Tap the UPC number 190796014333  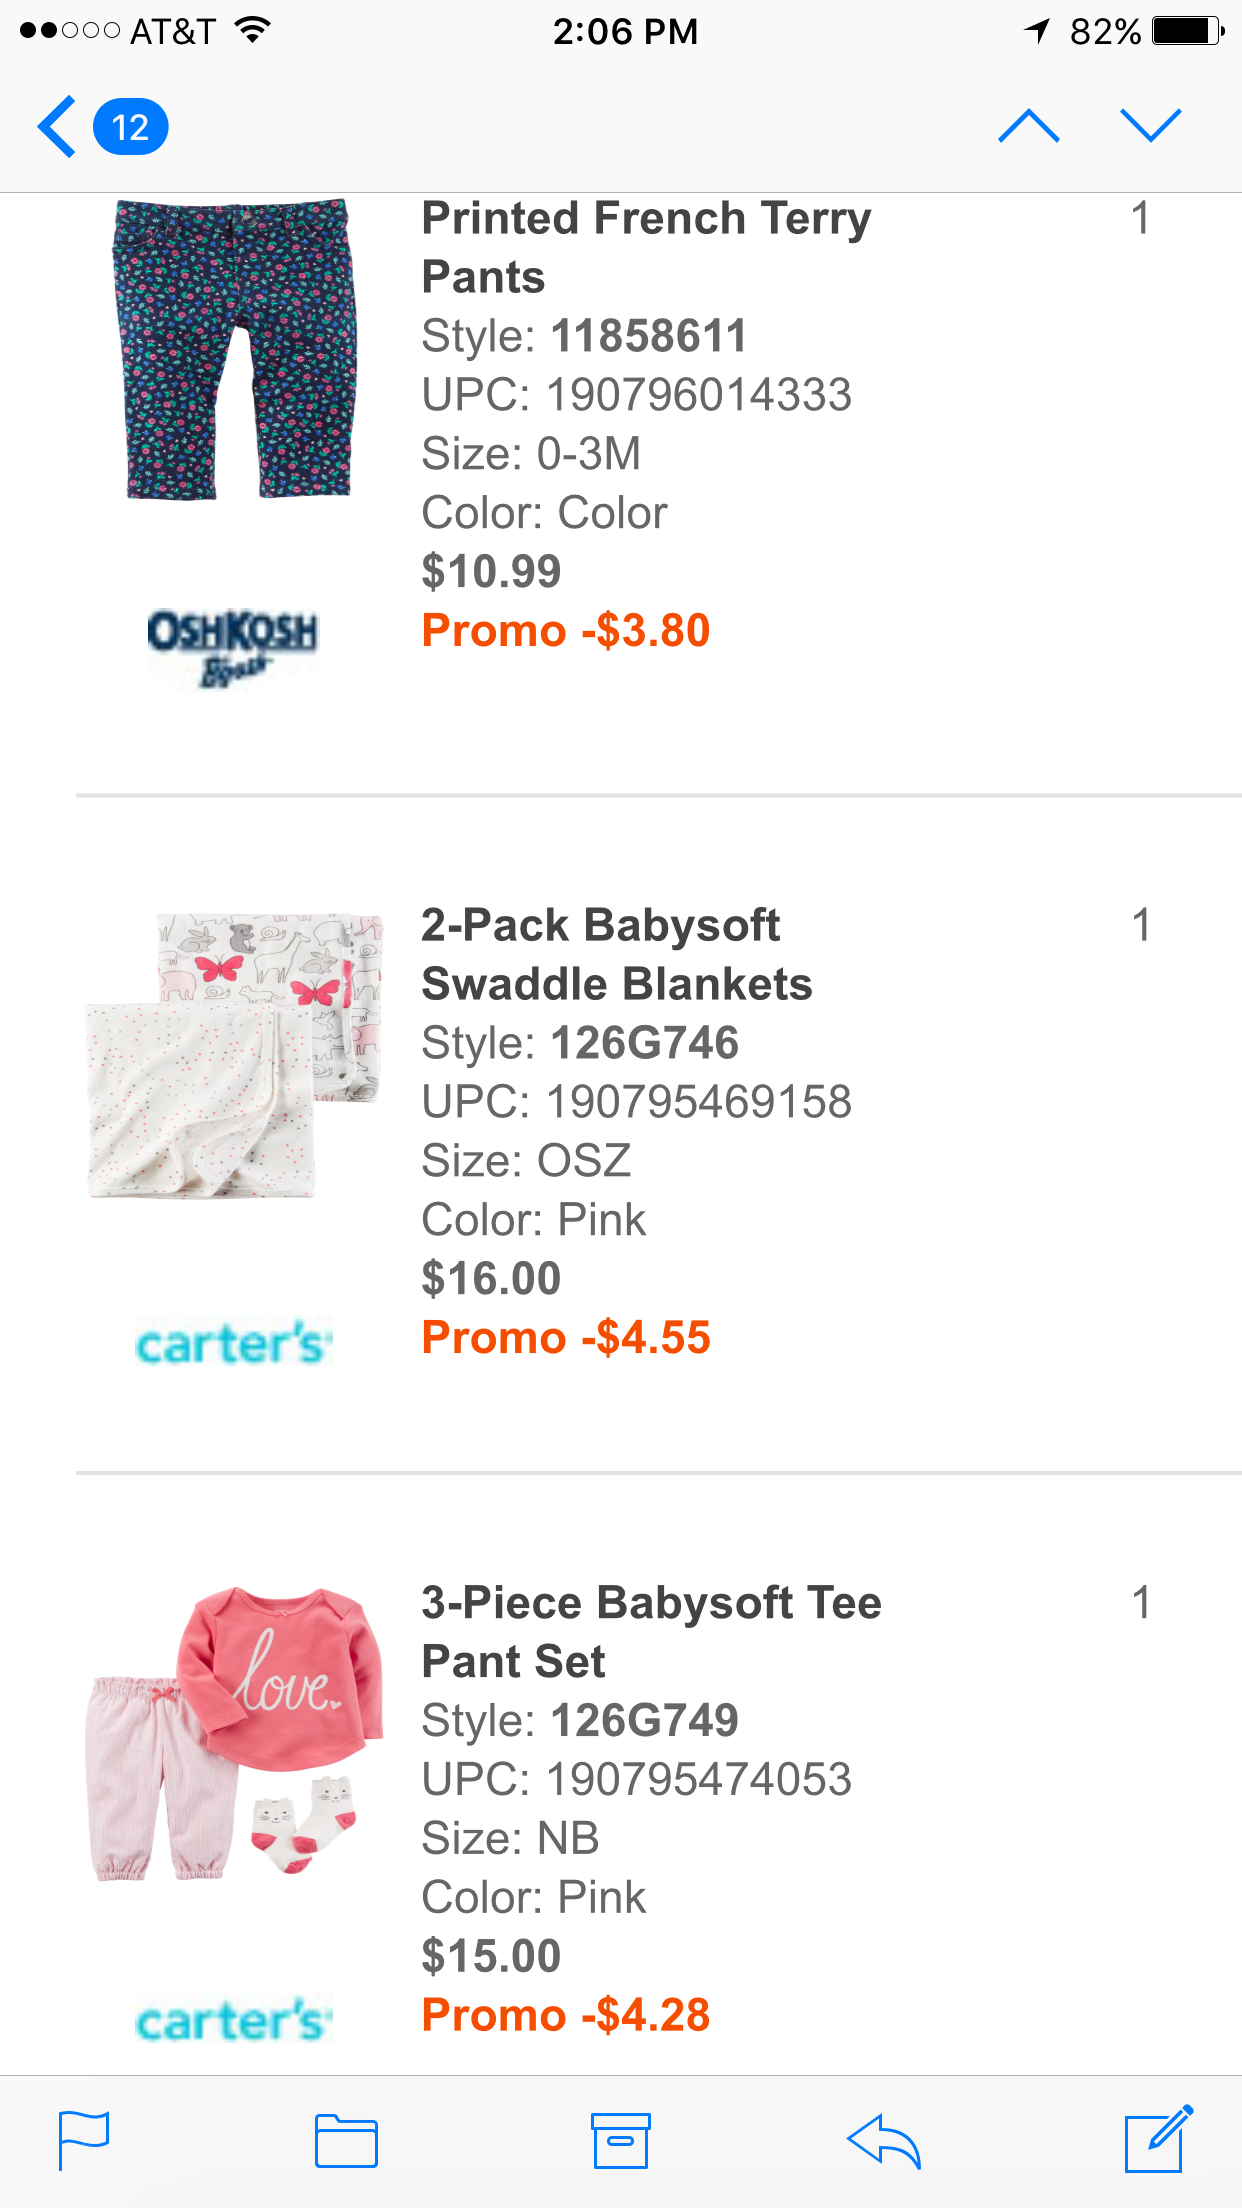tap(699, 394)
